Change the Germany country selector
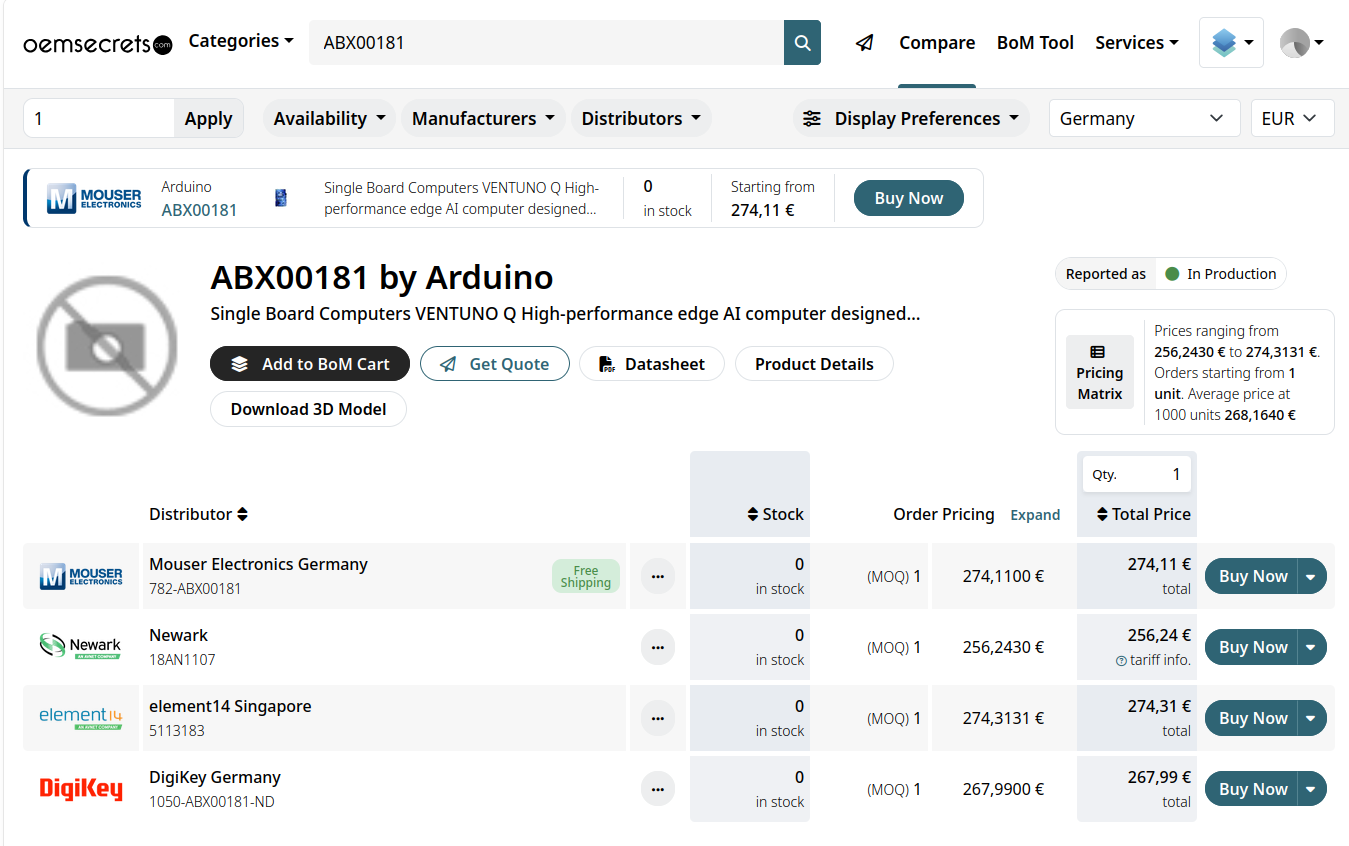The image size is (1349, 846). coord(1144,118)
